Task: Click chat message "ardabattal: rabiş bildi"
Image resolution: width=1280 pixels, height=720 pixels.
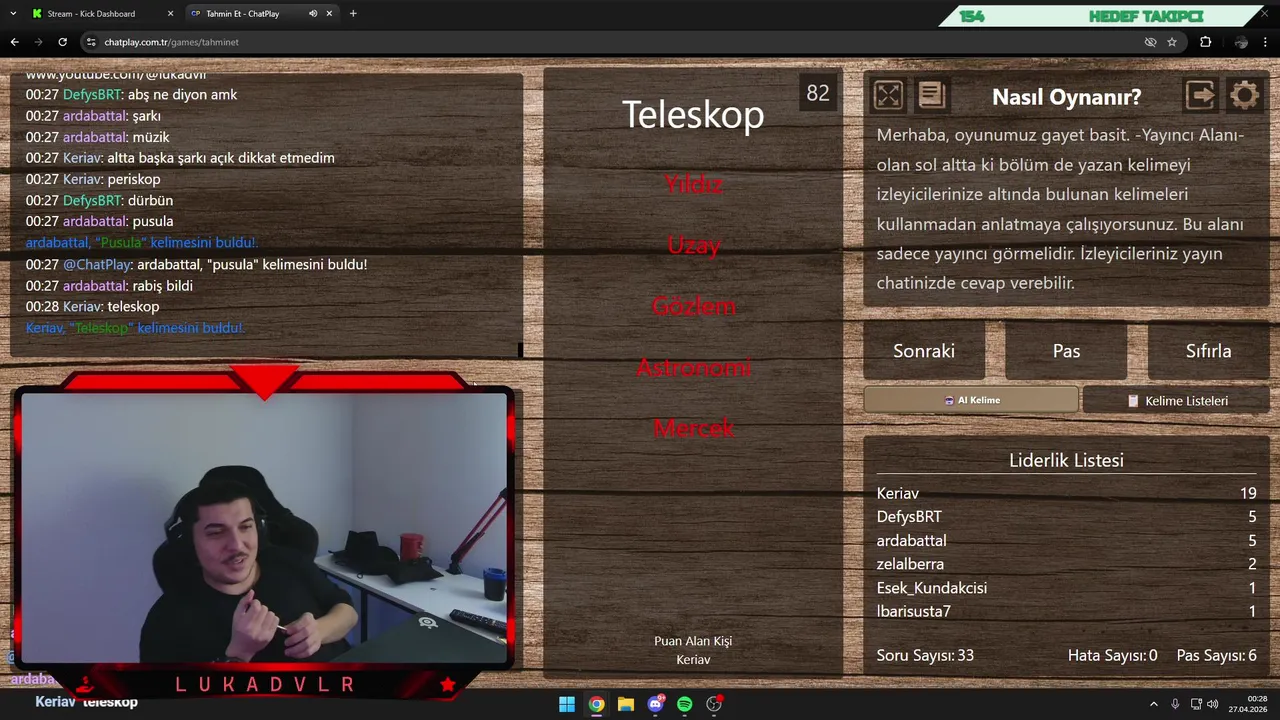Action: (x=109, y=285)
